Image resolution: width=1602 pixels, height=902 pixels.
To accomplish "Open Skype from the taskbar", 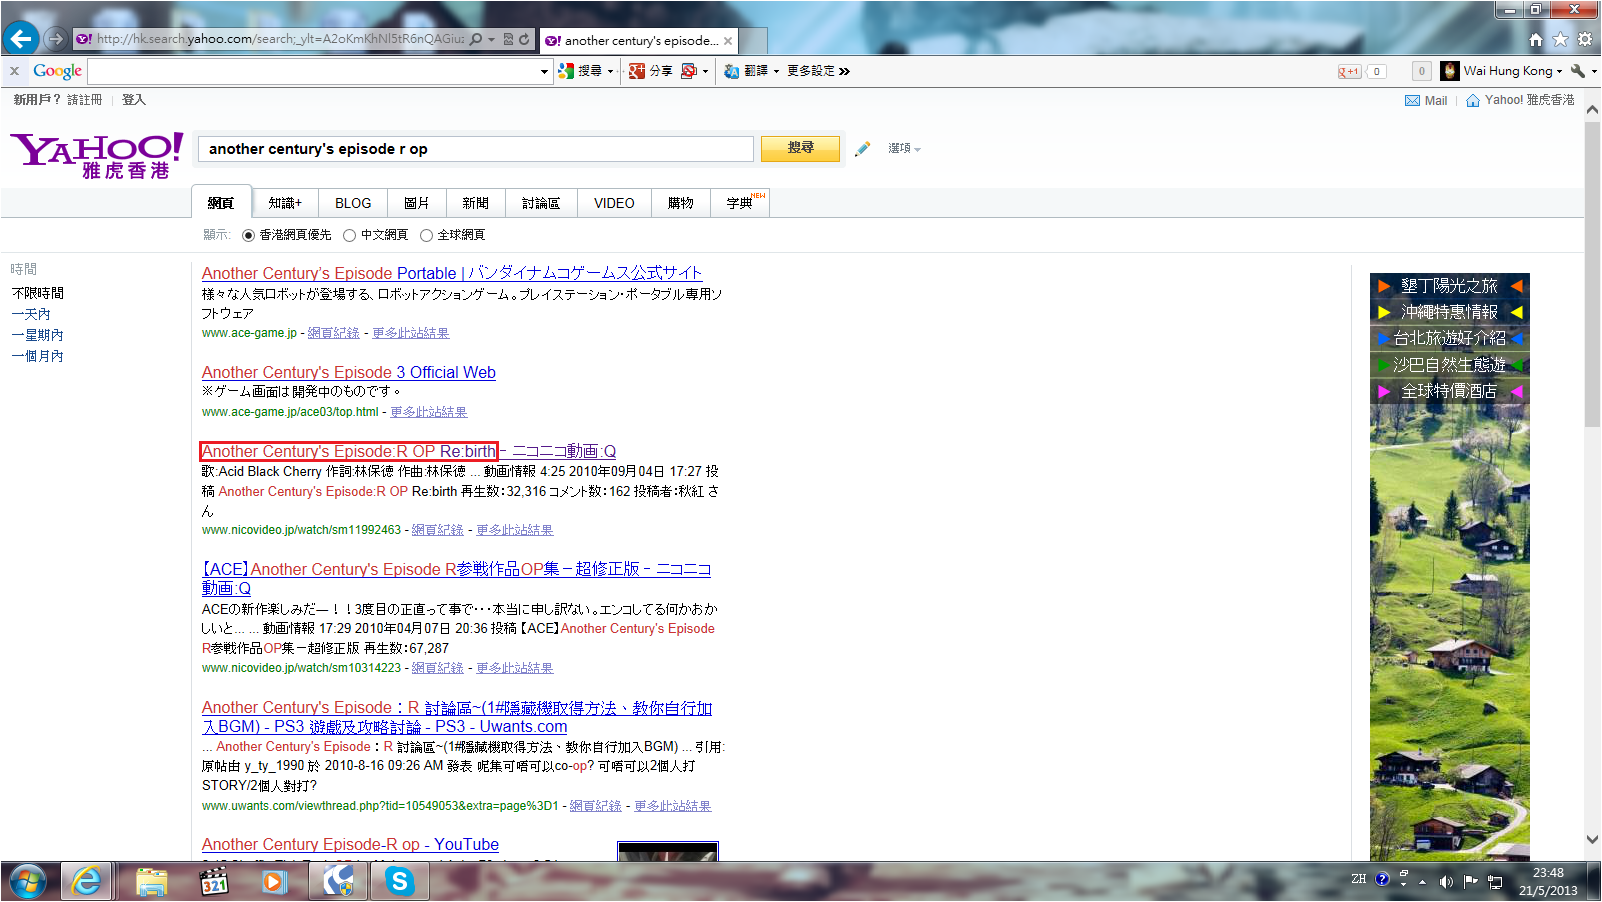I will point(400,881).
